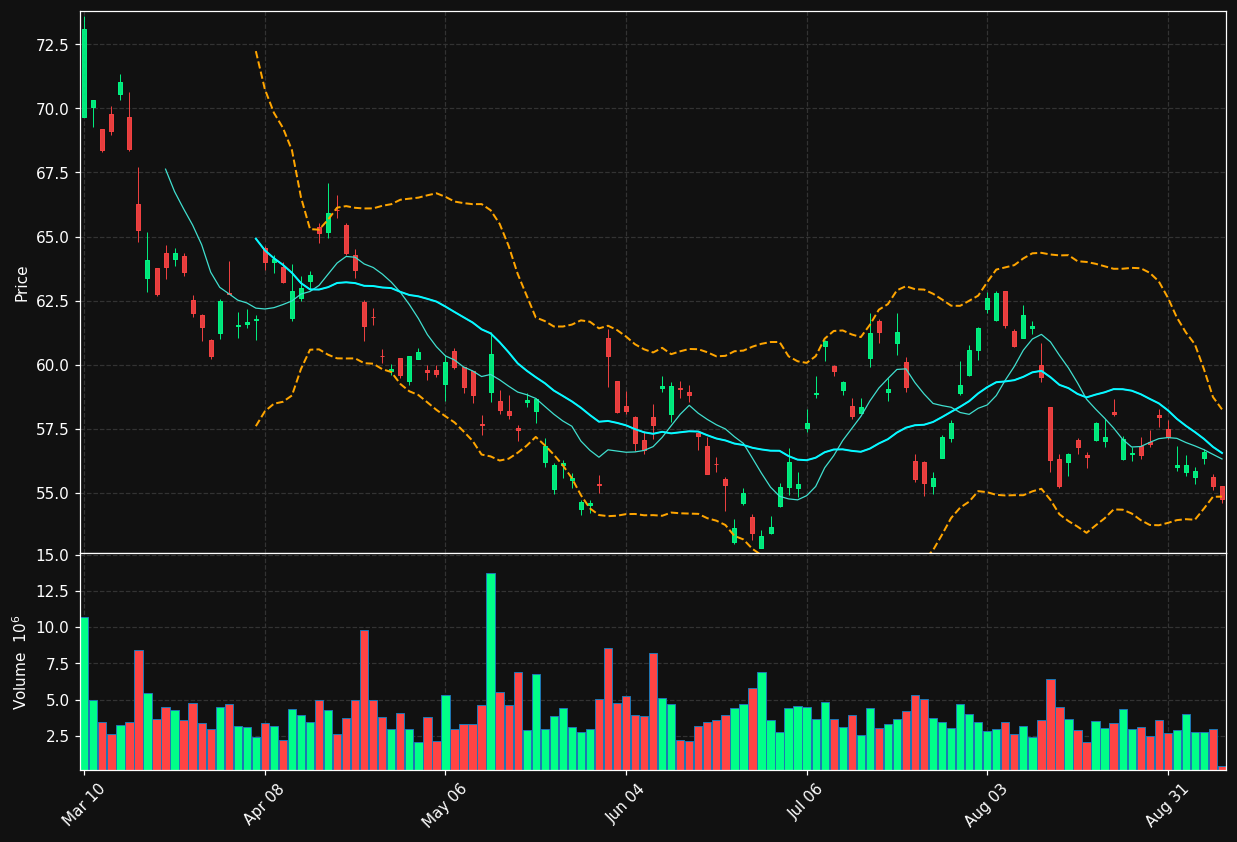Viewport: 1237px width, 842px height.
Task: Select the 55.0 price tick label
Action: 52,493
